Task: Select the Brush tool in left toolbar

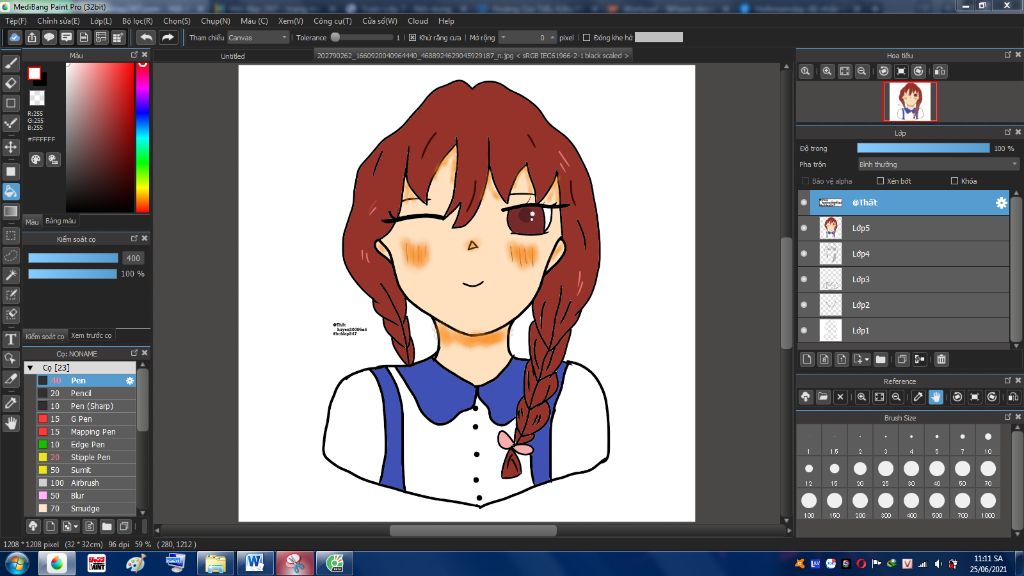Action: tap(11, 63)
